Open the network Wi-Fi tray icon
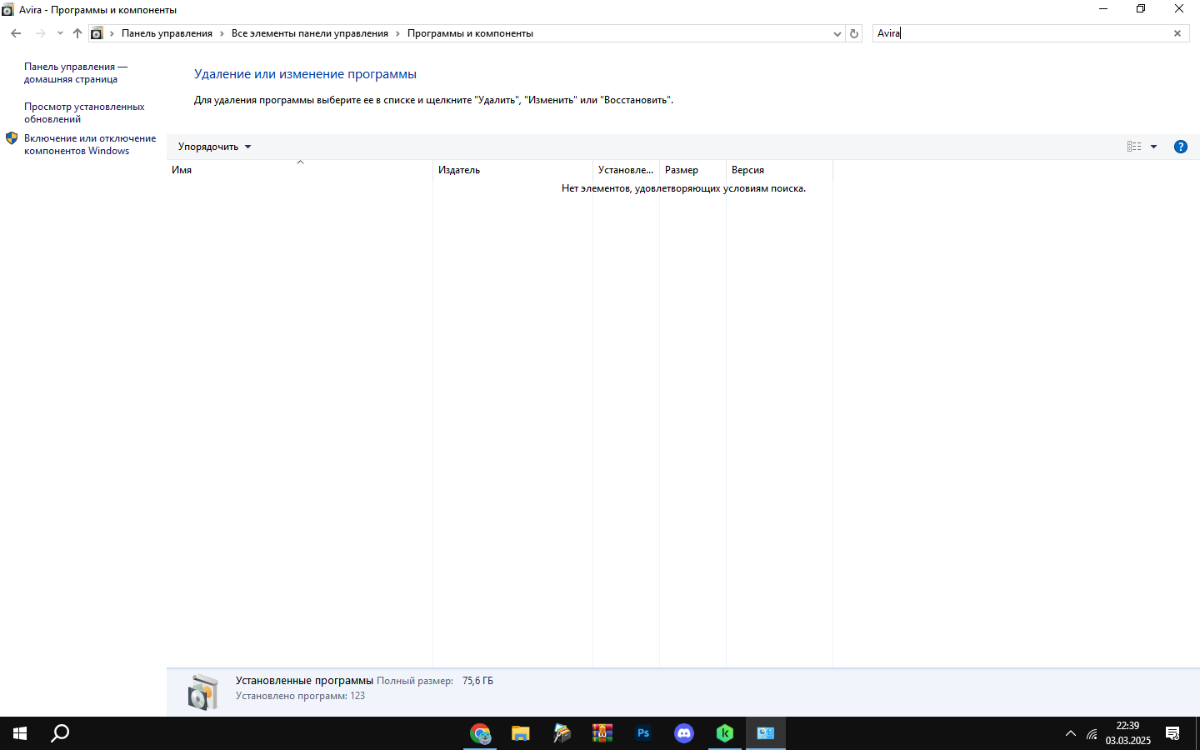This screenshot has width=1200, height=750. coord(1092,733)
